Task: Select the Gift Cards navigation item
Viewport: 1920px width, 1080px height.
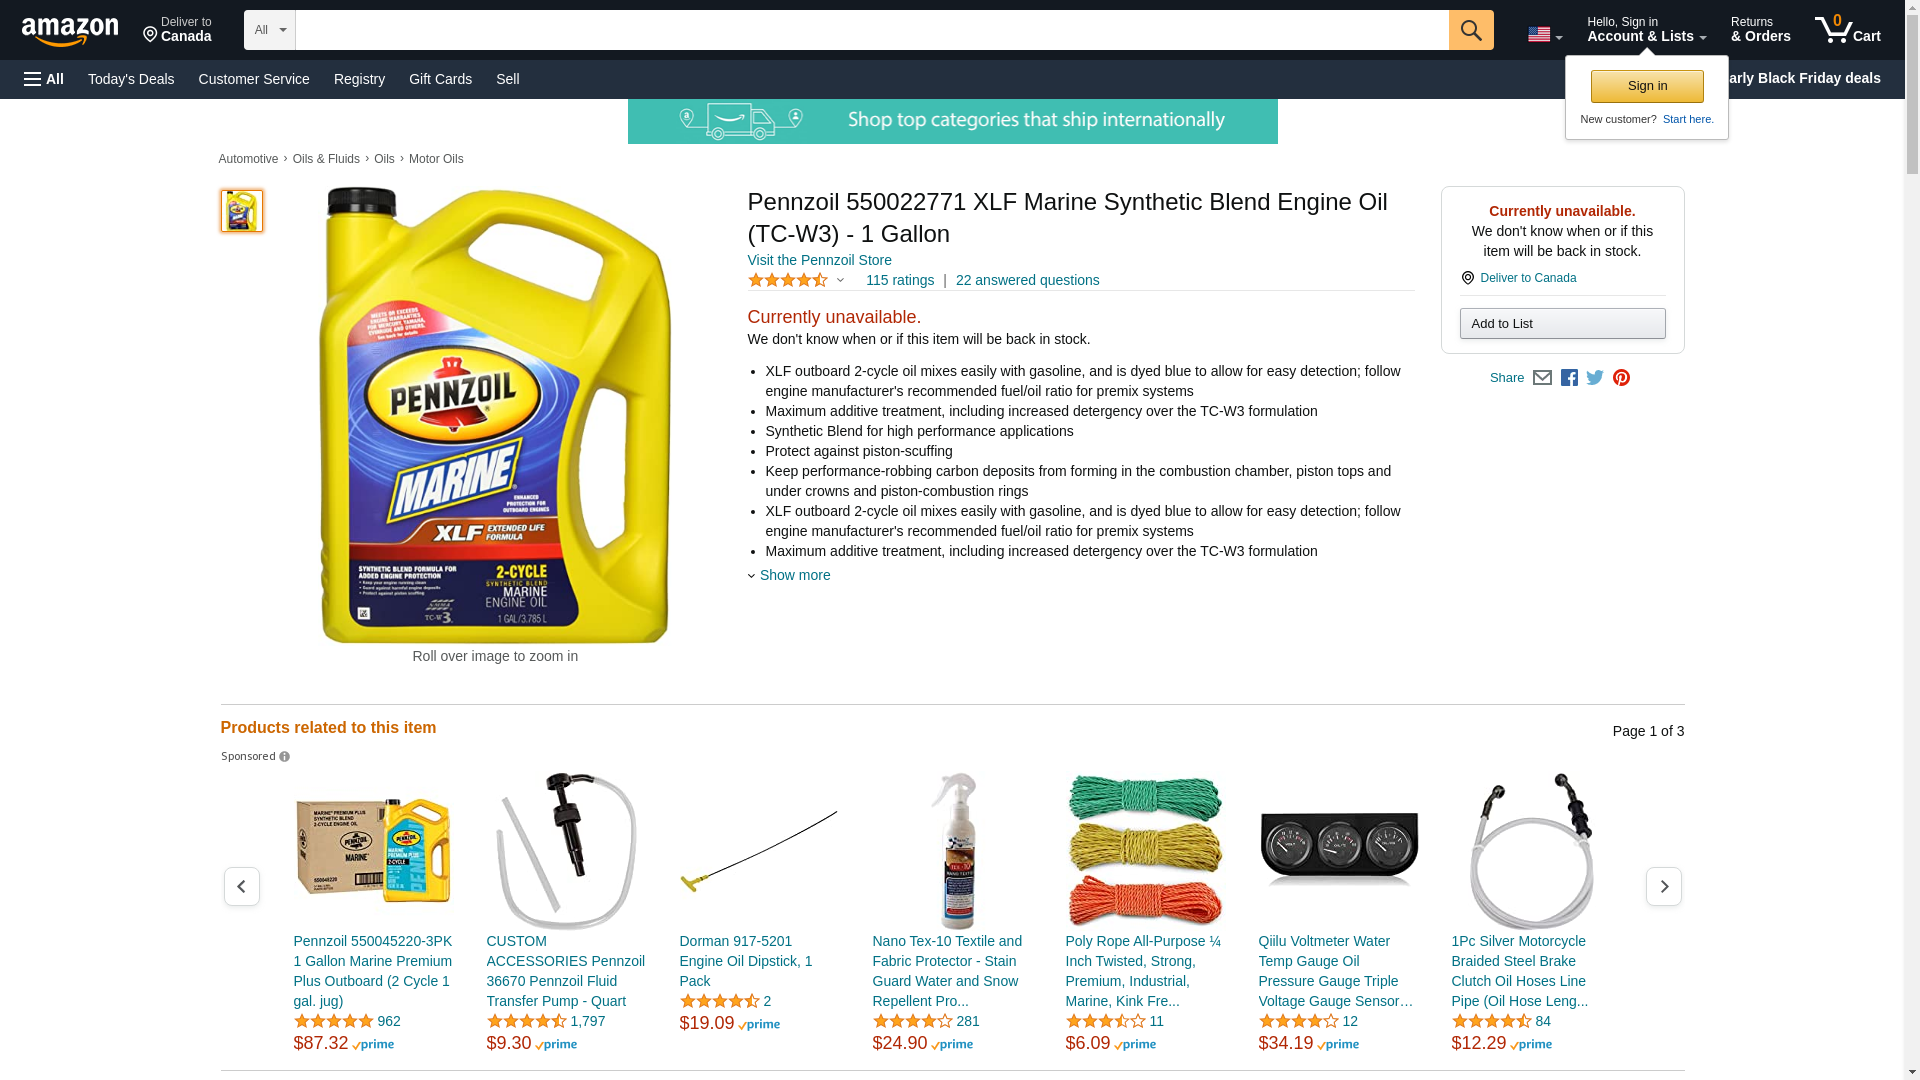Action: click(x=440, y=79)
